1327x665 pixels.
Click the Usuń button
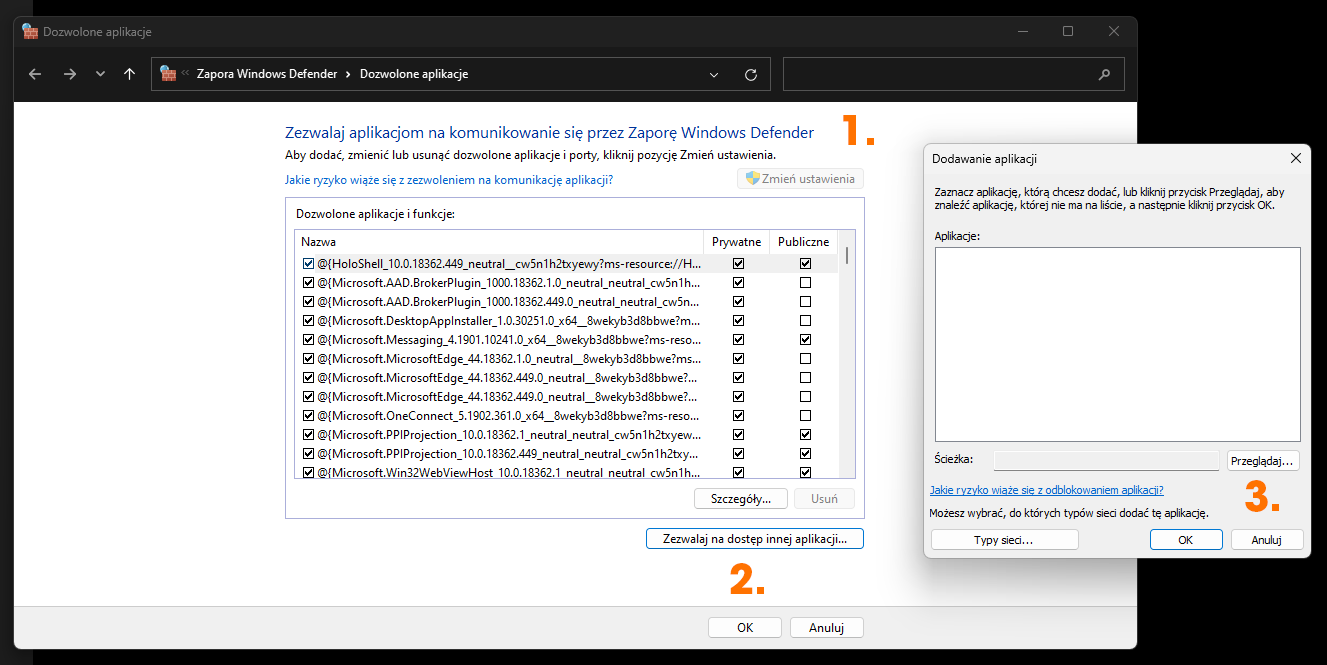[825, 498]
